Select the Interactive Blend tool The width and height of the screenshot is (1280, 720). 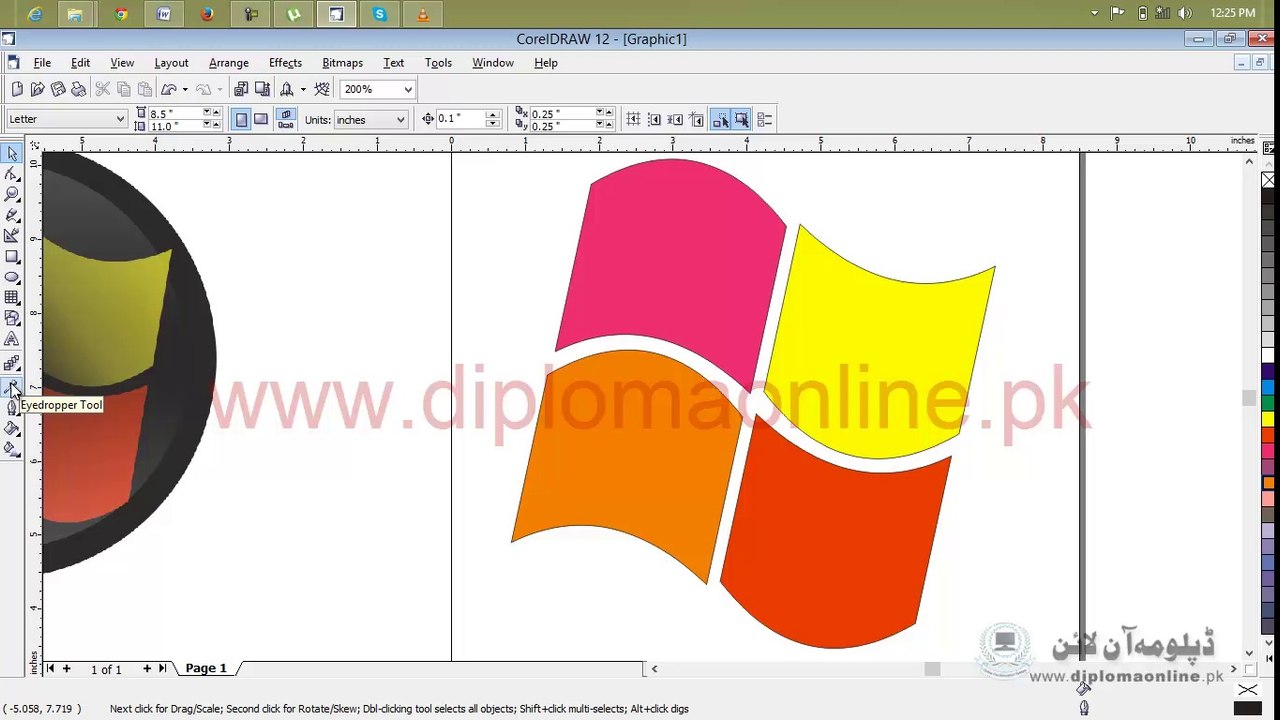pos(12,364)
